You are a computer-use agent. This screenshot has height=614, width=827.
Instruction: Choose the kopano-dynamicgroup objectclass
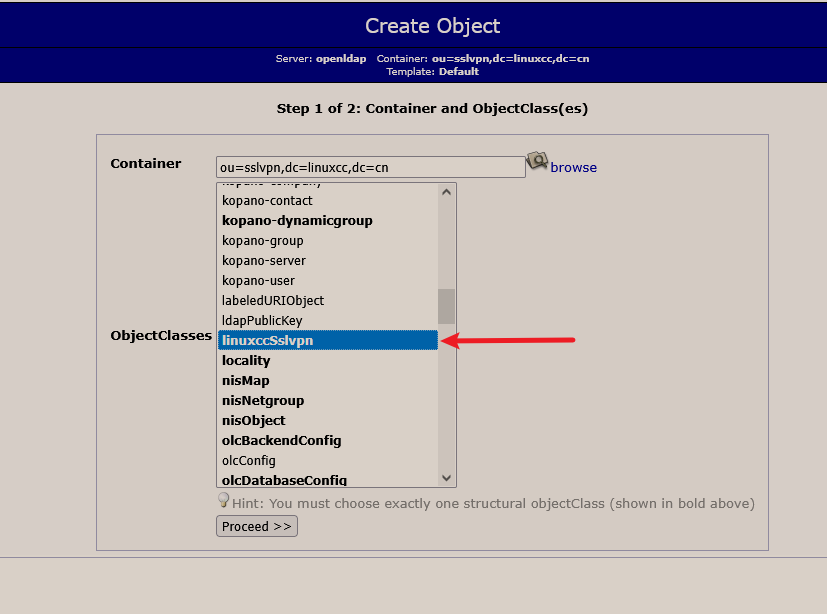328,220
